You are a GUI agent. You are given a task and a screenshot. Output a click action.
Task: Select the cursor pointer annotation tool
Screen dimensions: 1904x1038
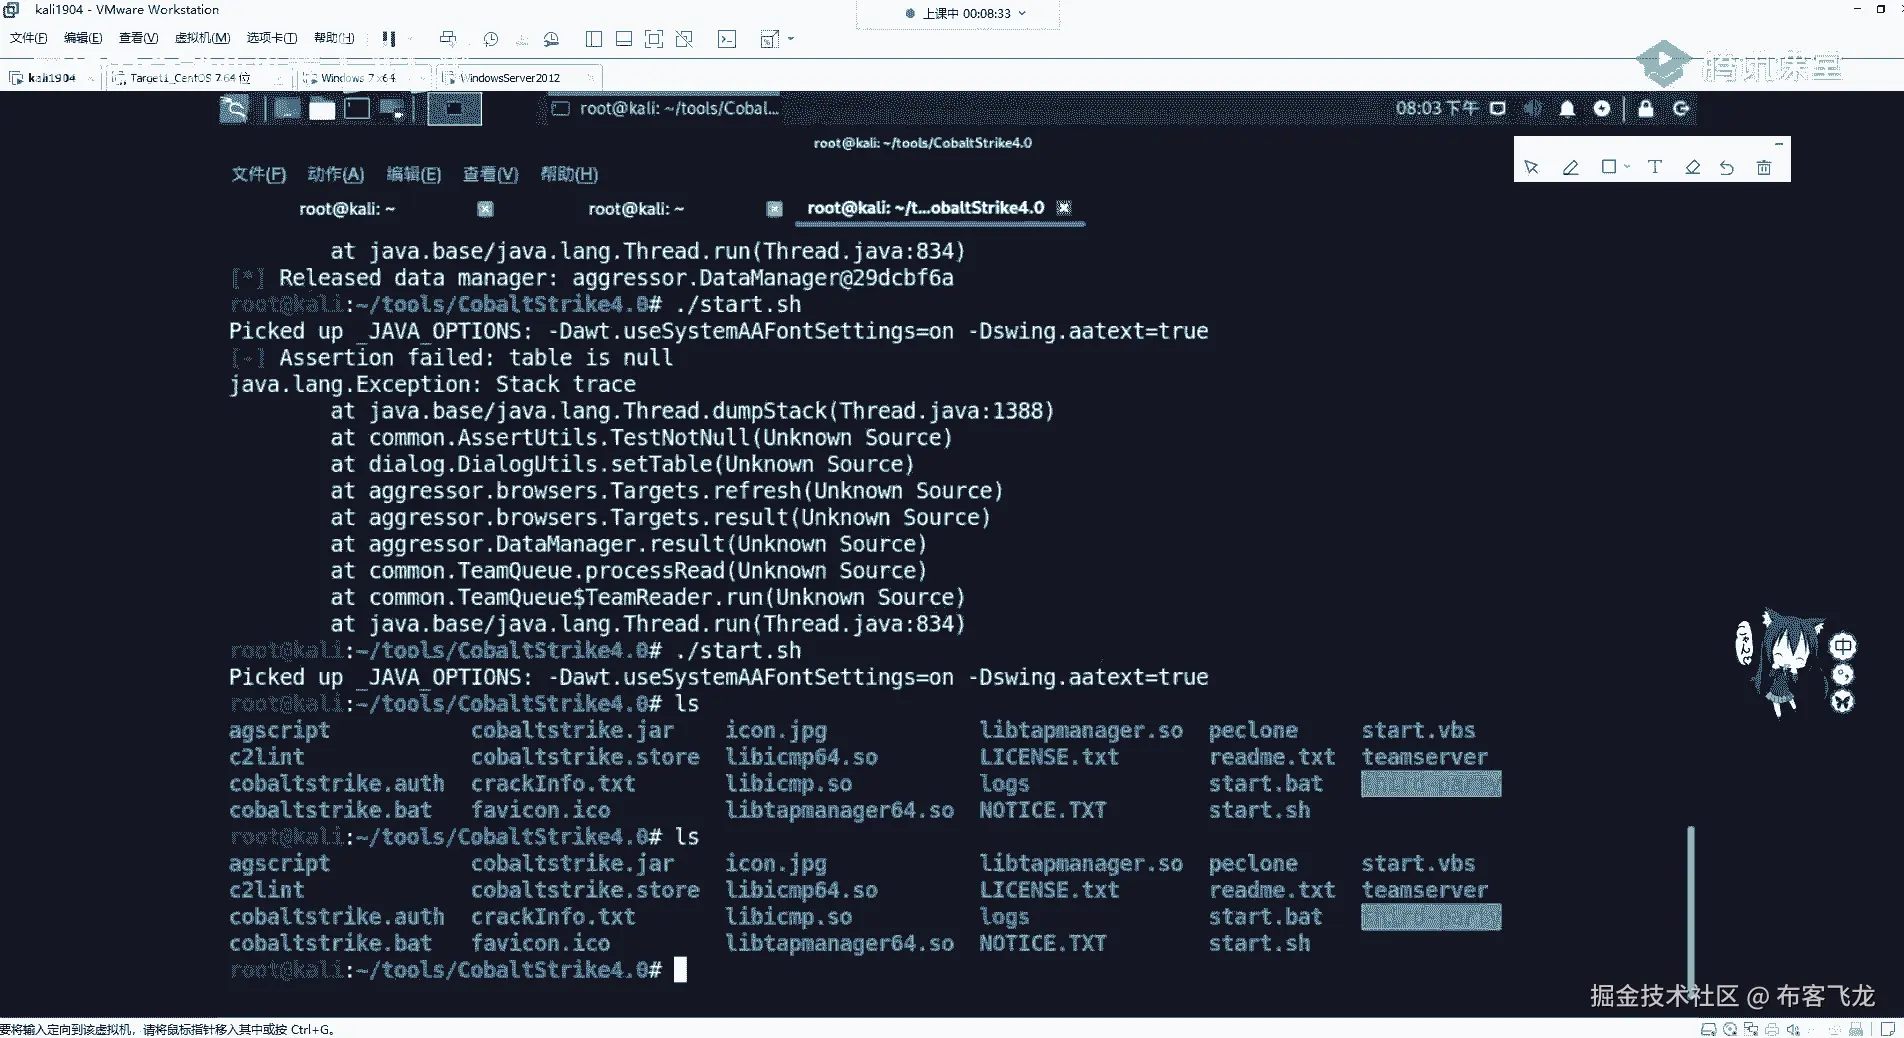[x=1531, y=167]
